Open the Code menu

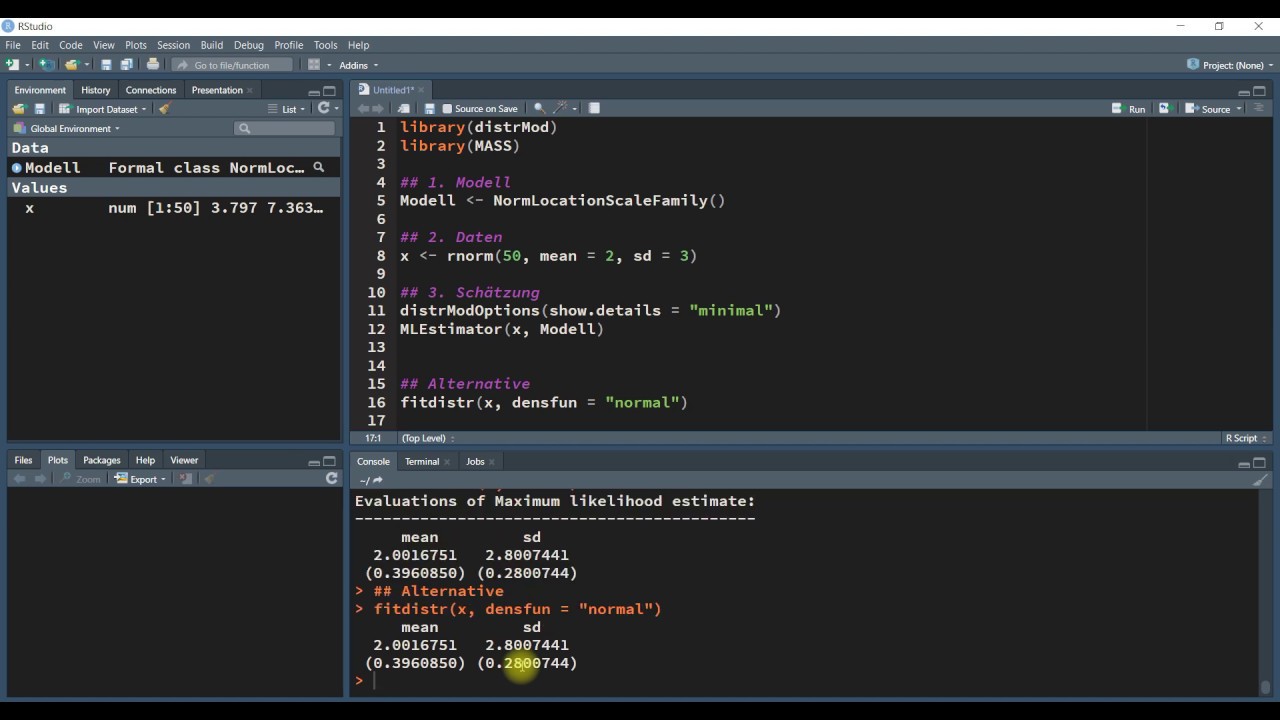coord(70,45)
